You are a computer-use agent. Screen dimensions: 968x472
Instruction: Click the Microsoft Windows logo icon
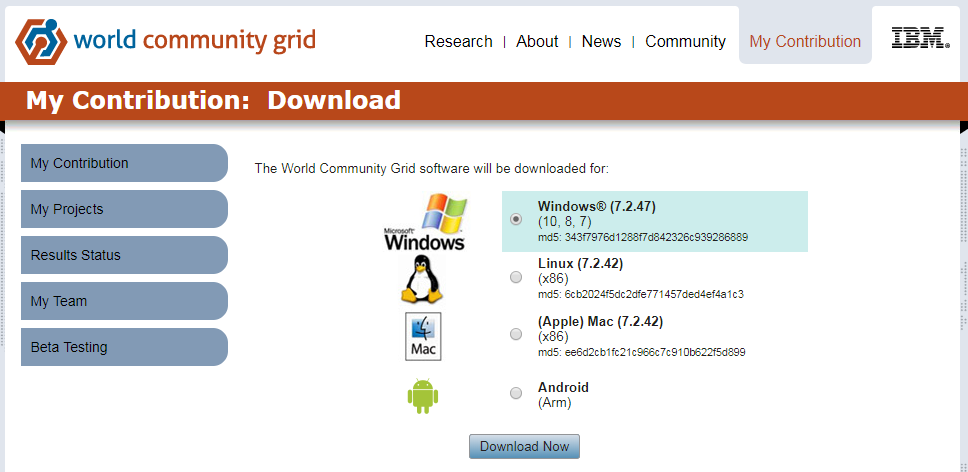425,222
